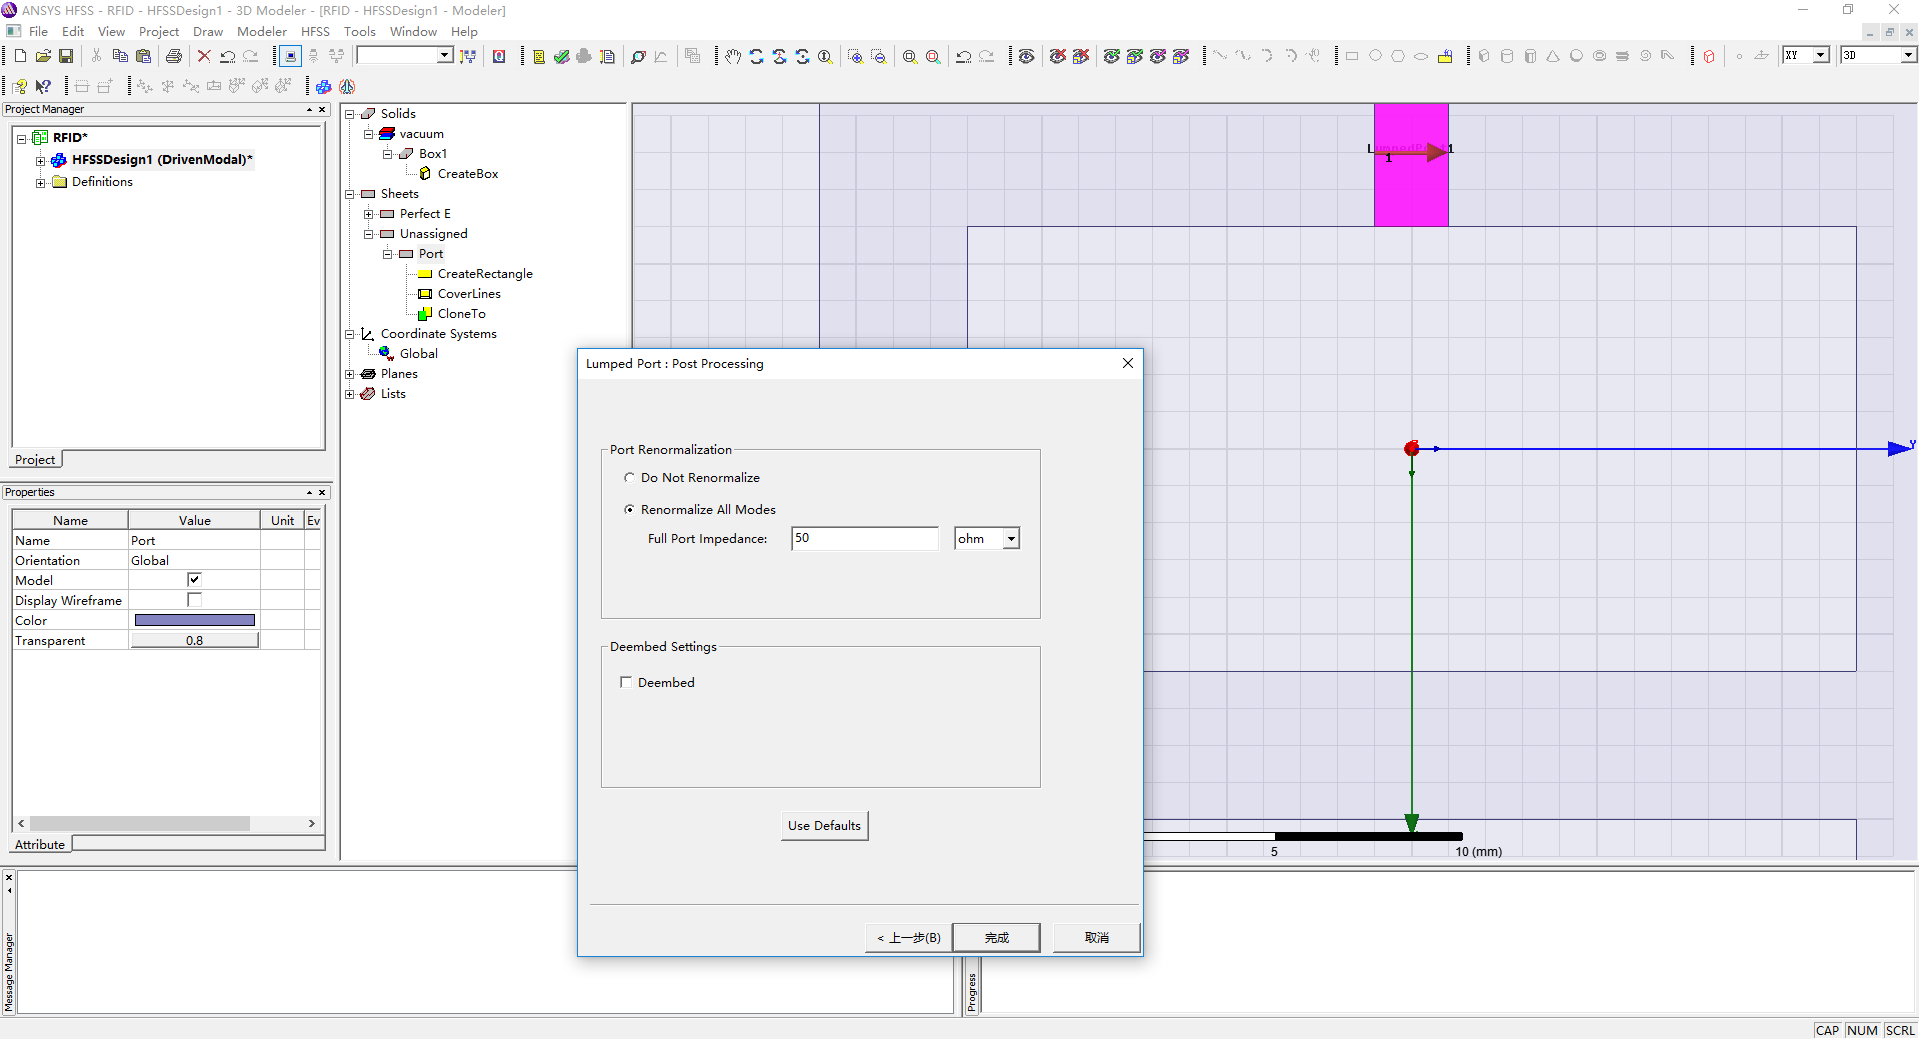Click the Save project icon
The image size is (1919, 1039).
point(66,56)
